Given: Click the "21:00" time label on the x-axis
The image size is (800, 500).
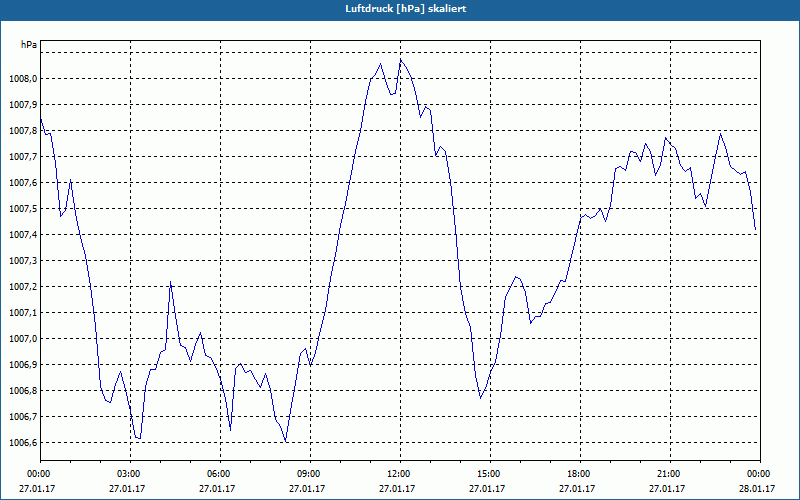Looking at the screenshot, I should coord(670,474).
